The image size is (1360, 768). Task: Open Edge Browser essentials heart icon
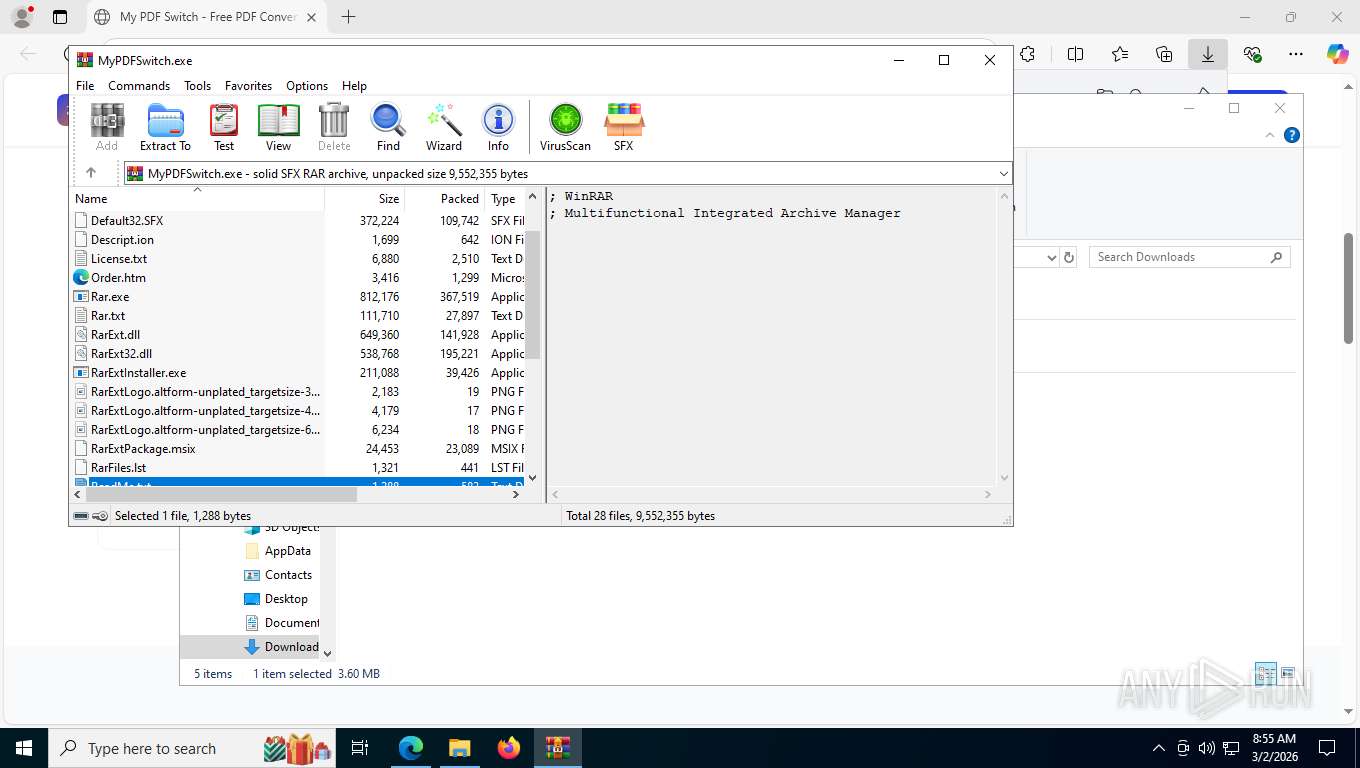pyautogui.click(x=1252, y=54)
